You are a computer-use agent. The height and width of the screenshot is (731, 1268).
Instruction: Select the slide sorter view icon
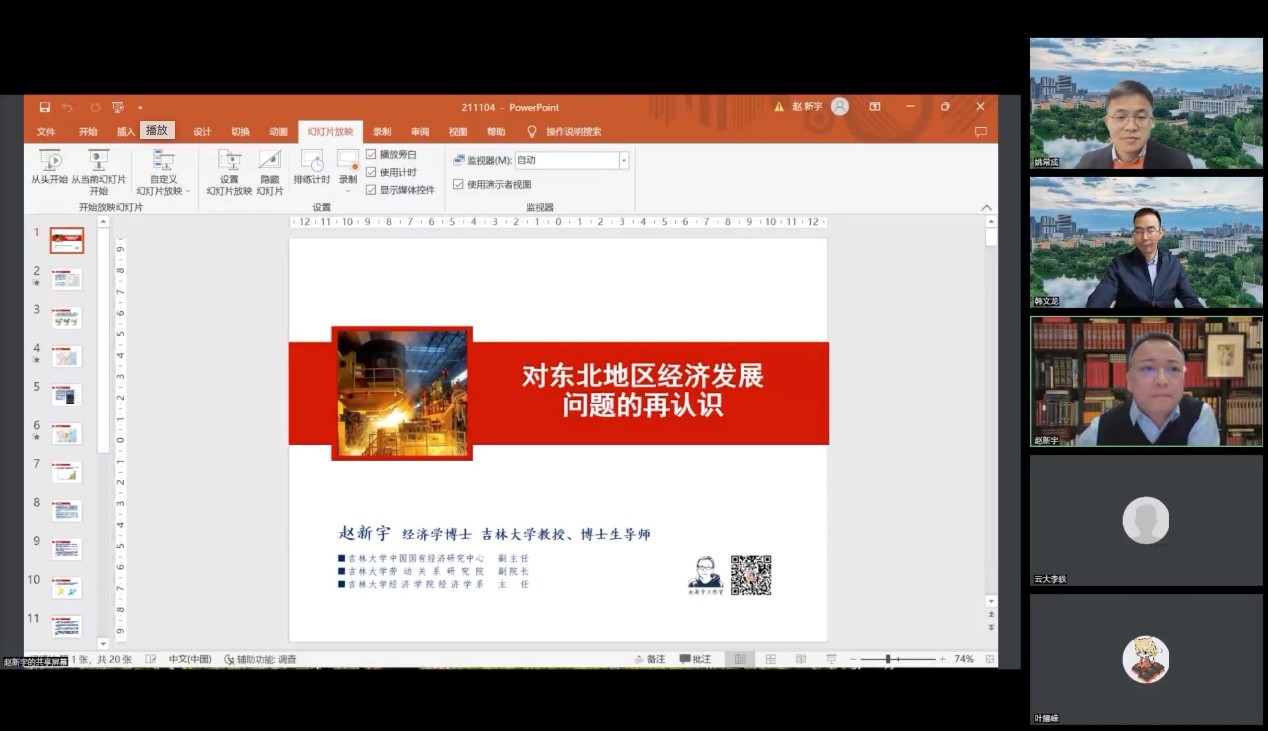tap(769, 659)
